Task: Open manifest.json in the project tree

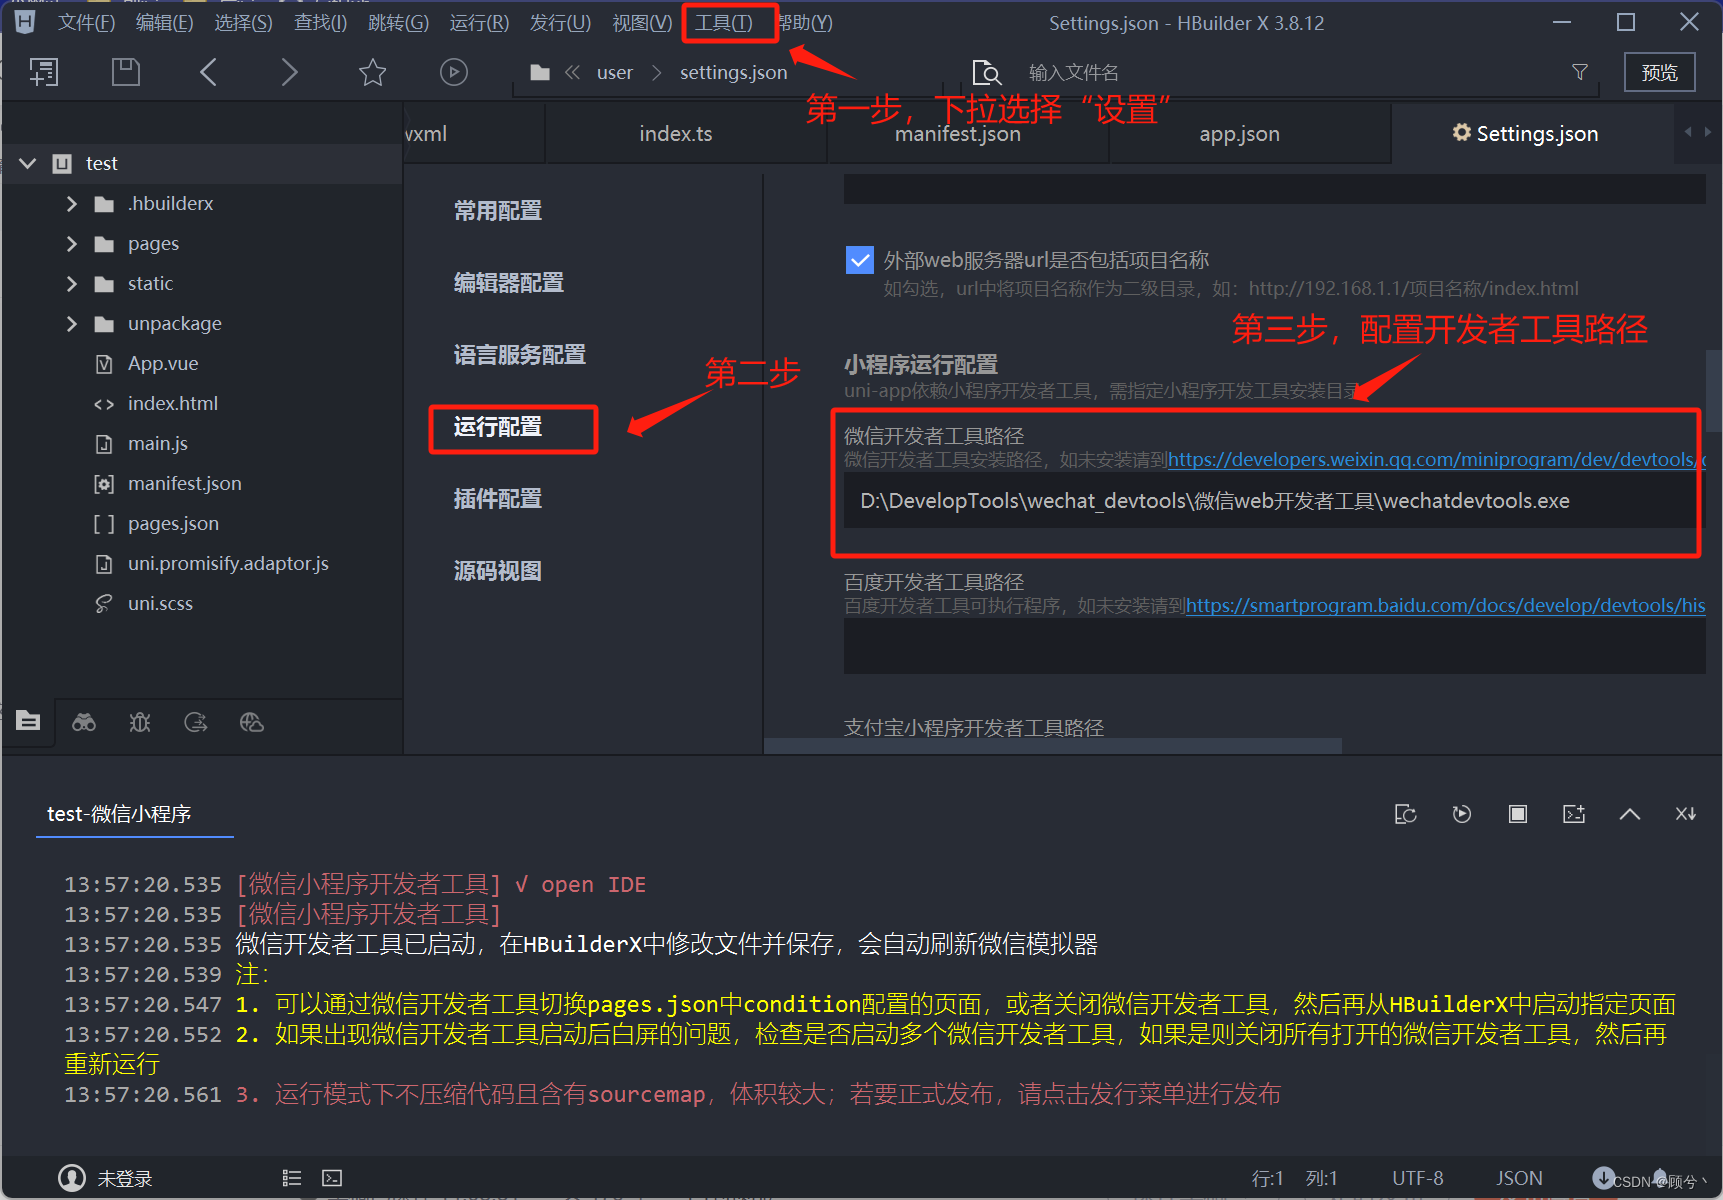Action: click(x=185, y=484)
